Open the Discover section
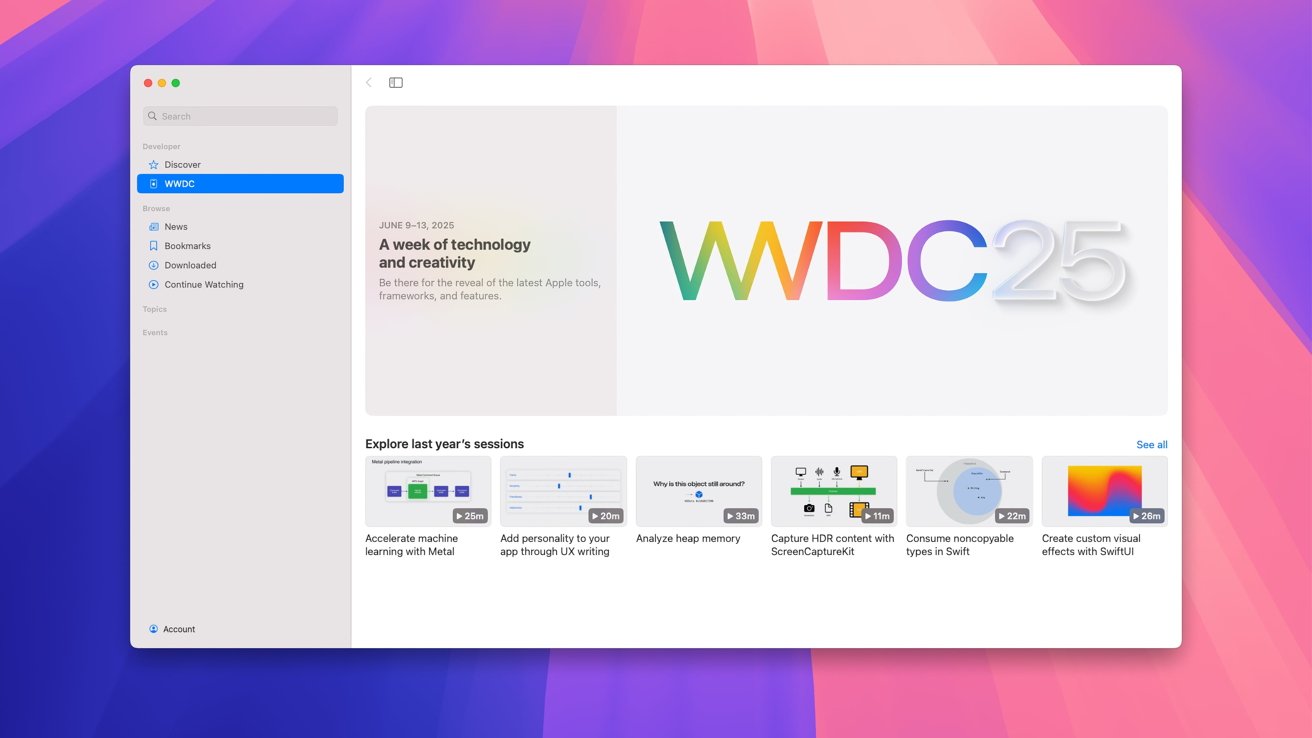Screen dimensions: 1312x738 click(x=240, y=164)
